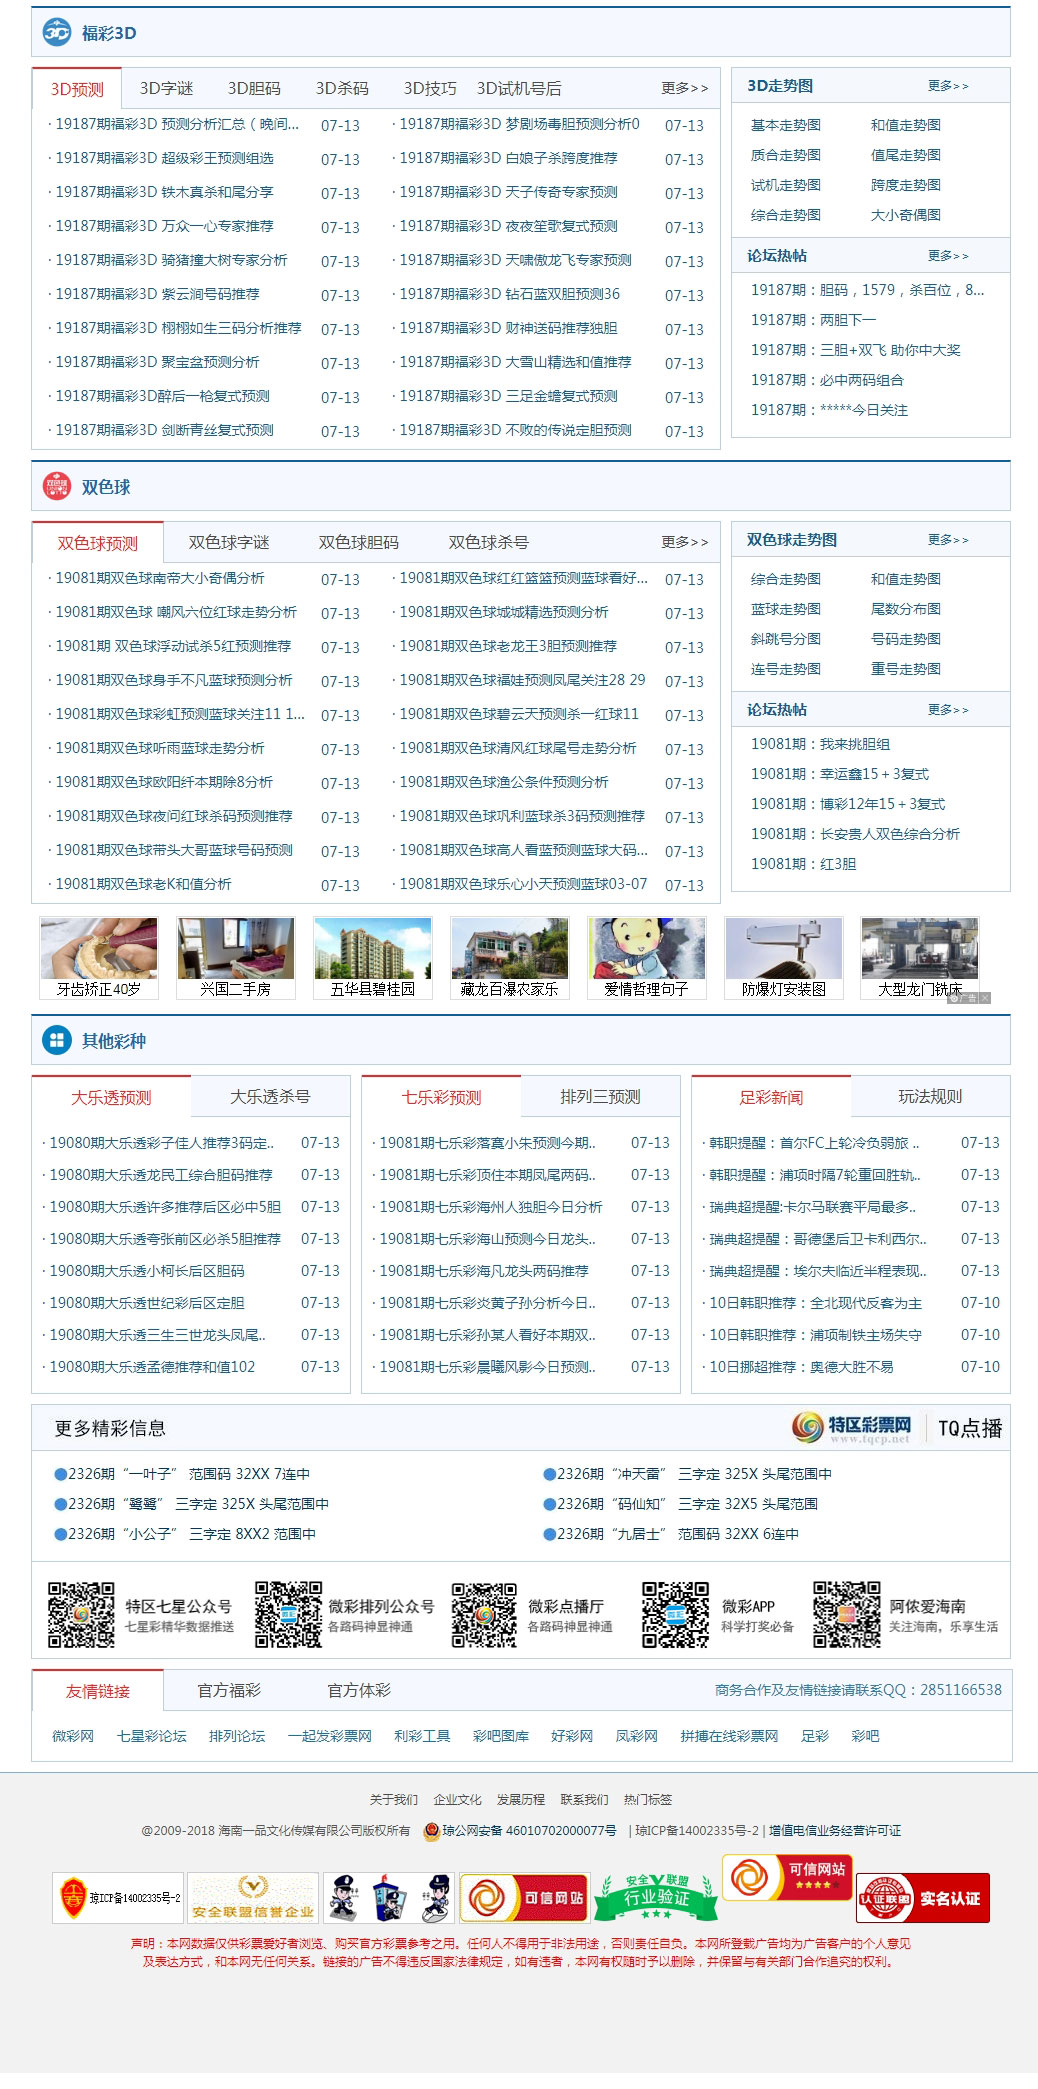Viewport: 1038px width, 2089px height.
Task: Switch to the 大乐透杀号 tab
Action: (270, 1097)
